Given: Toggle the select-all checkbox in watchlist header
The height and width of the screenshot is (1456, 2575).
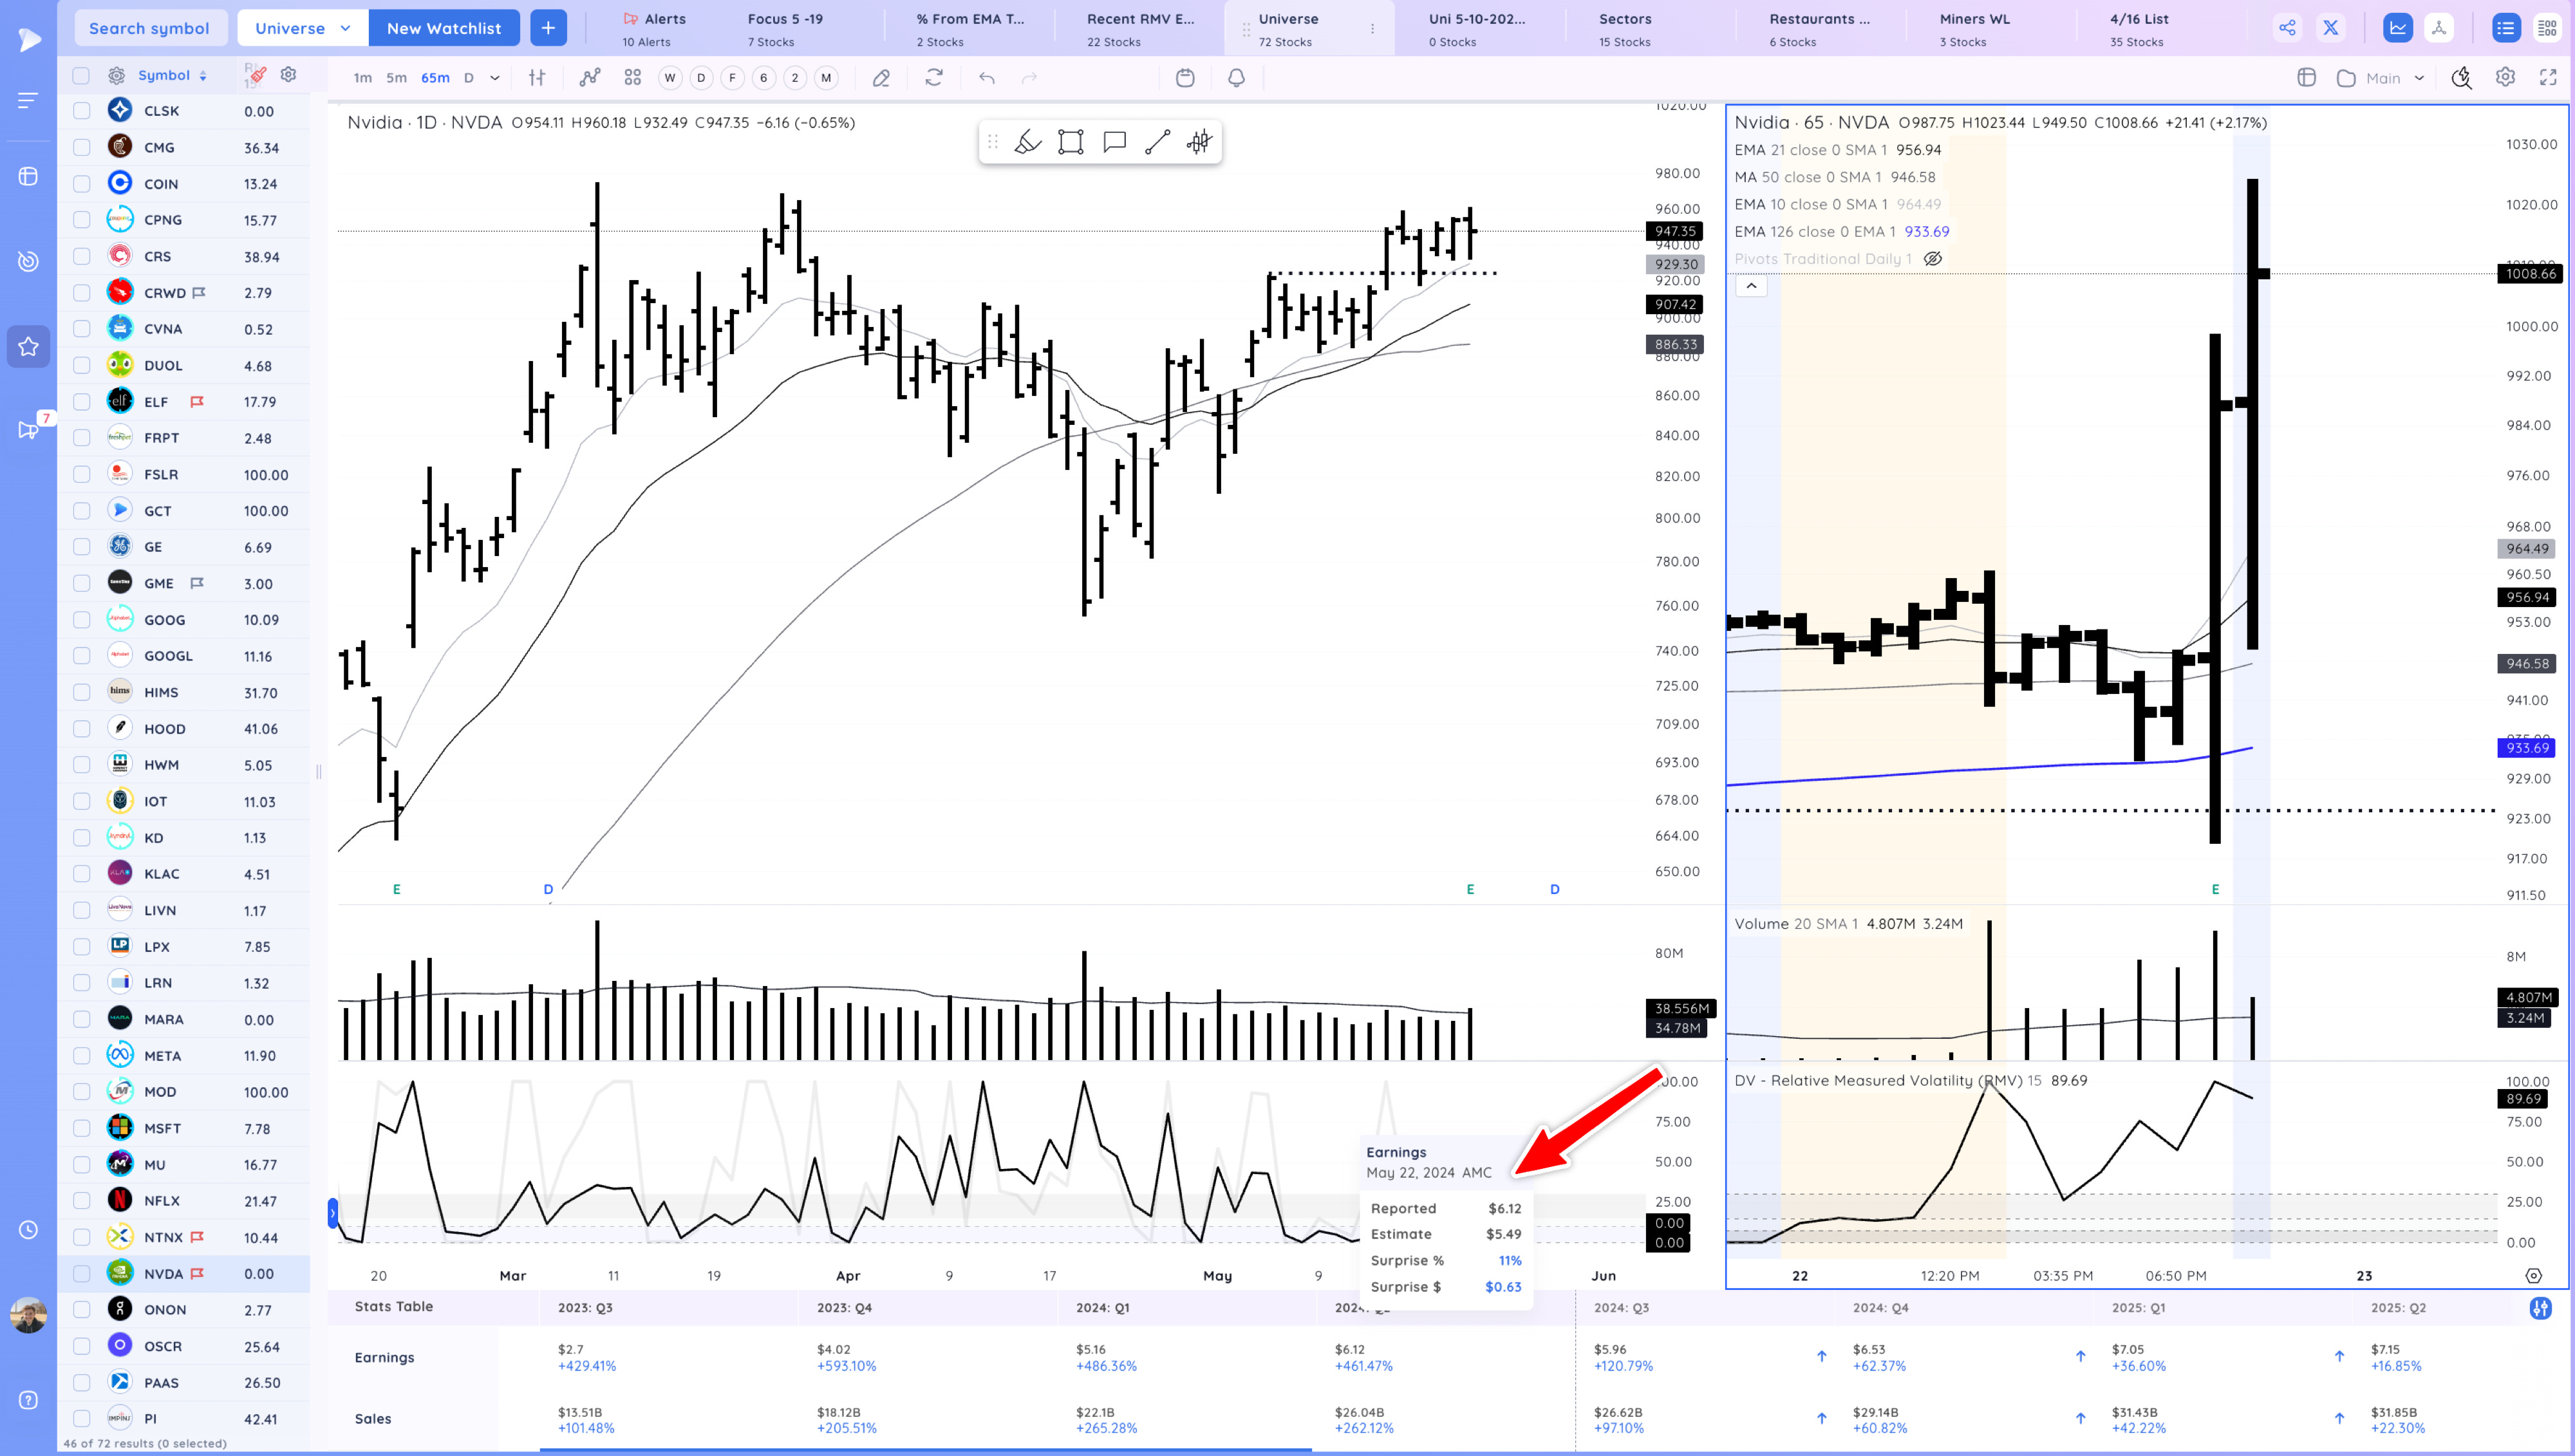Looking at the screenshot, I should point(82,75).
